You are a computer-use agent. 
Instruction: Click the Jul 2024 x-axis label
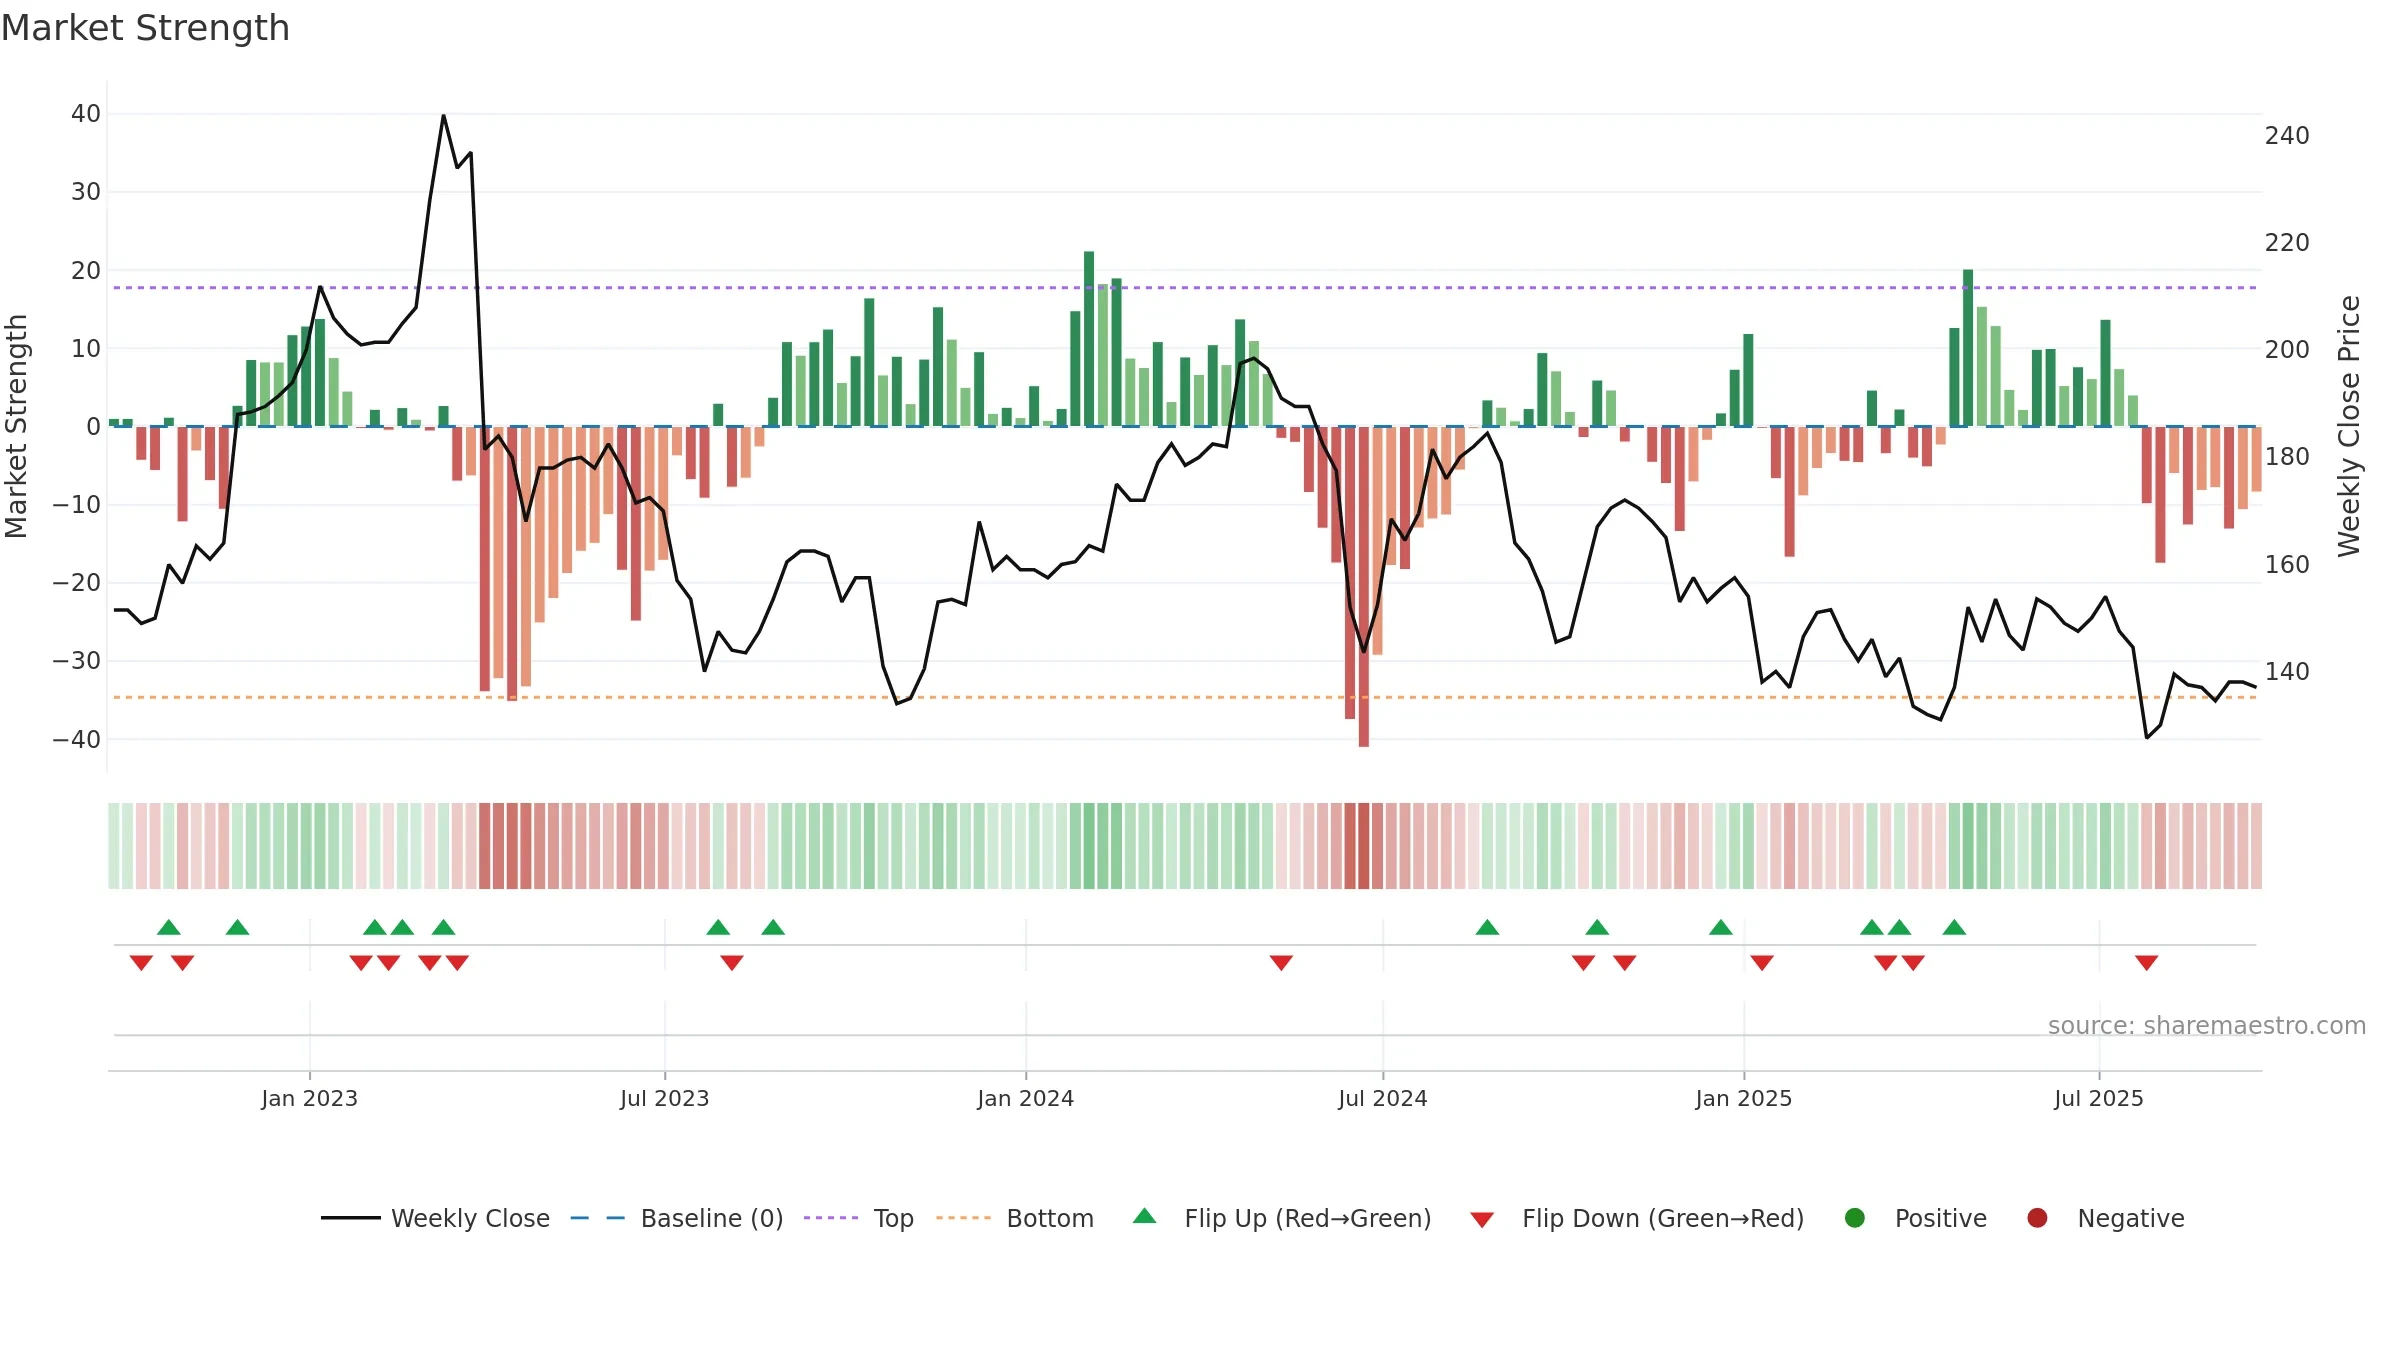point(1382,1098)
